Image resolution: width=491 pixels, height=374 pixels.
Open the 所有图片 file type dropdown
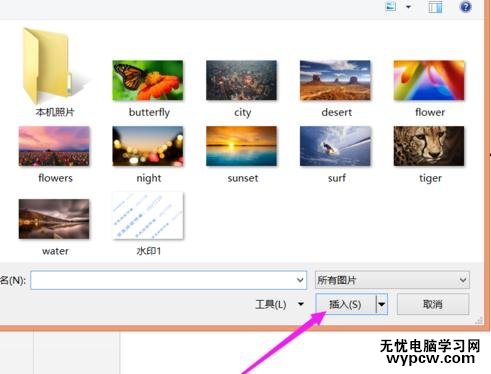(392, 280)
